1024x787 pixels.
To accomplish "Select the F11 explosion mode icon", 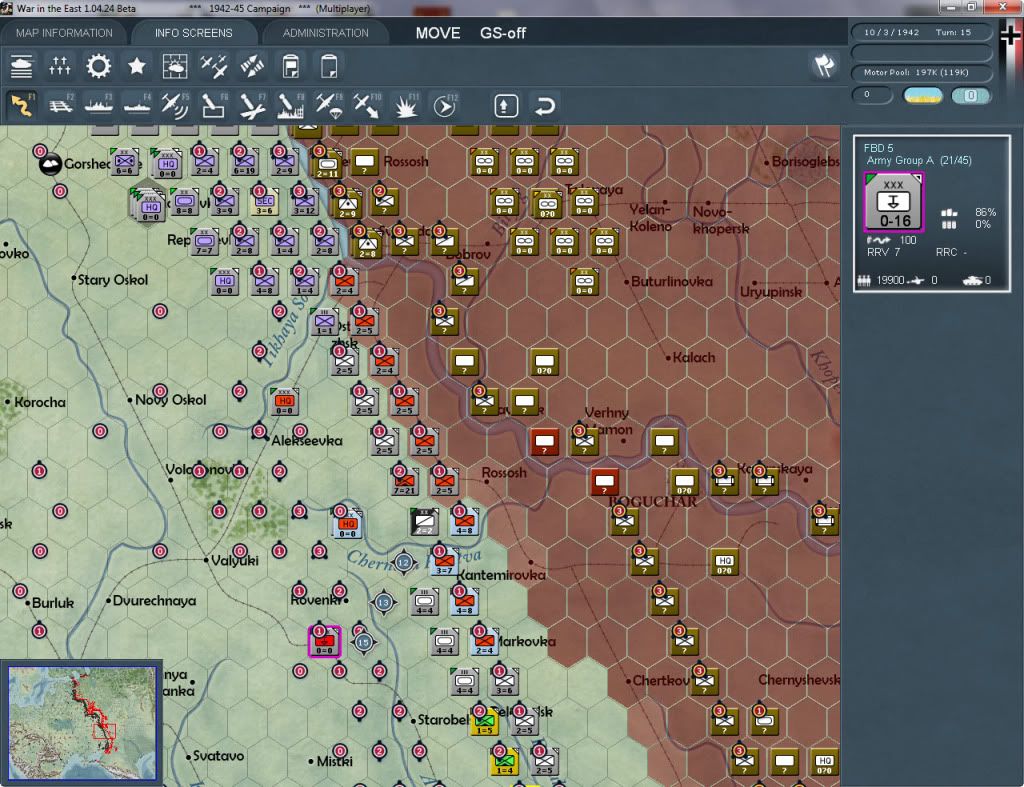I will [x=406, y=105].
